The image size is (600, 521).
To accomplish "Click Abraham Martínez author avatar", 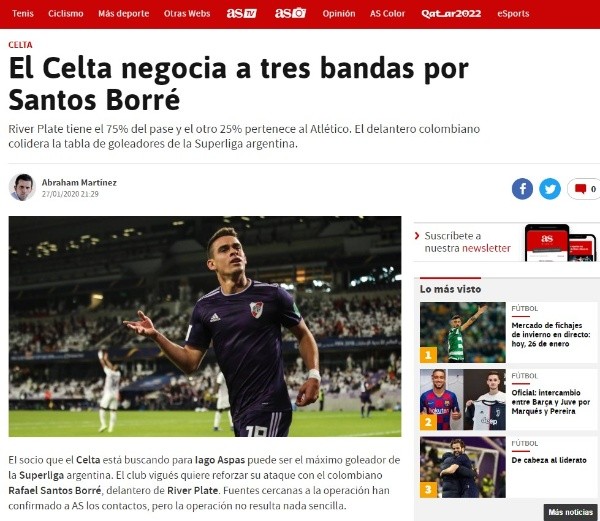I will tap(22, 187).
